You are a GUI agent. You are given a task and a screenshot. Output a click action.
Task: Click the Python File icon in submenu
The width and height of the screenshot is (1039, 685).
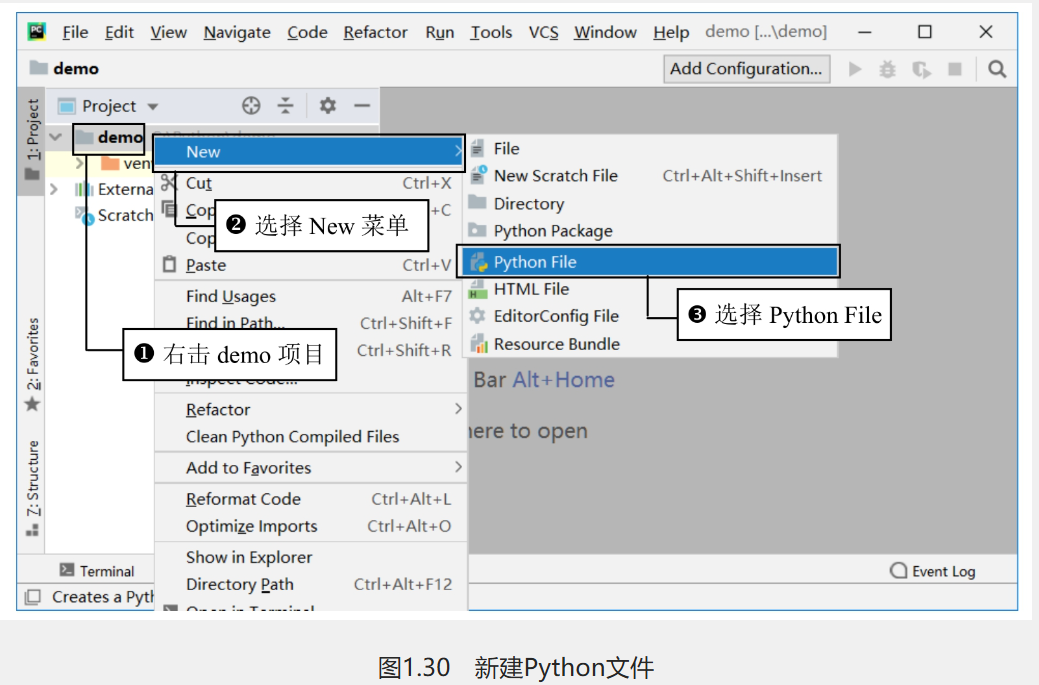tap(478, 262)
